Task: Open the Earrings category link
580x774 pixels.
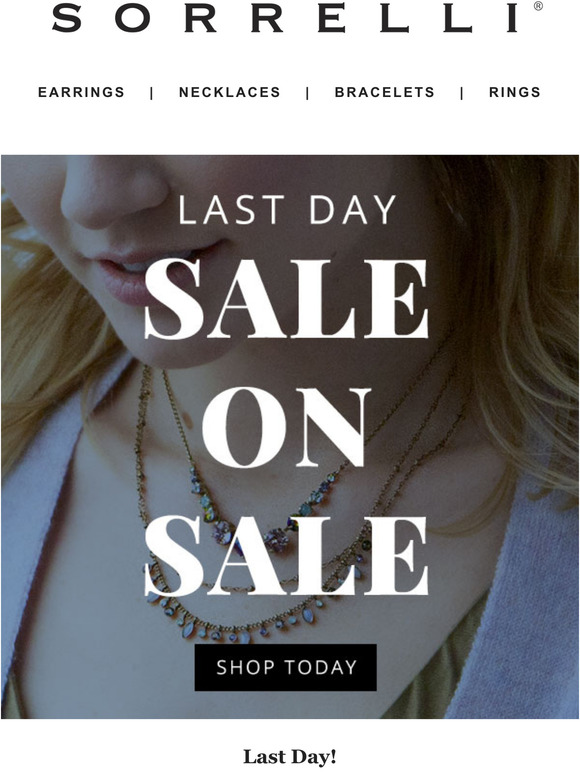Action: 81,92
